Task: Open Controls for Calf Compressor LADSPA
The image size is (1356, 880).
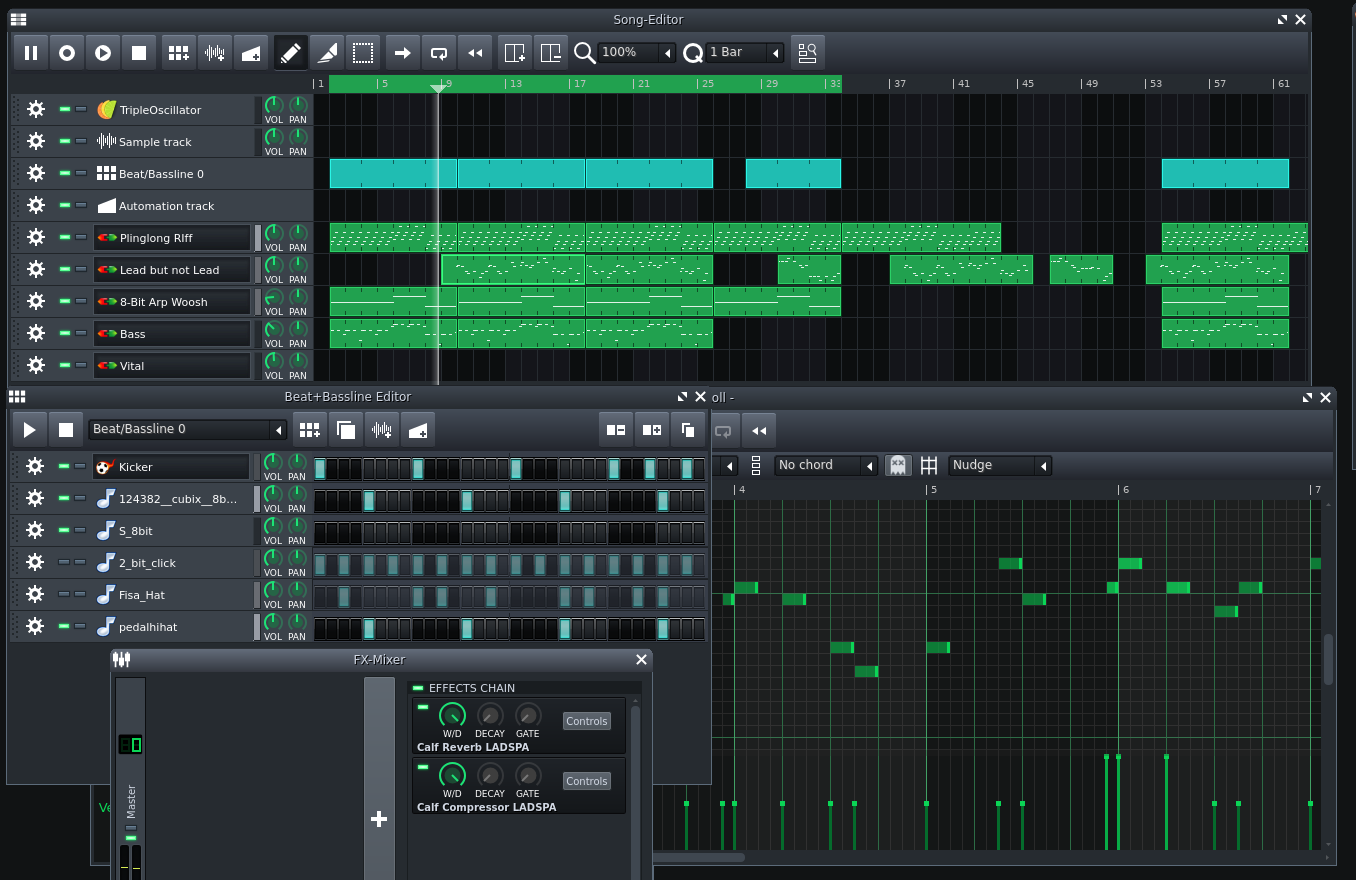Action: 586,781
